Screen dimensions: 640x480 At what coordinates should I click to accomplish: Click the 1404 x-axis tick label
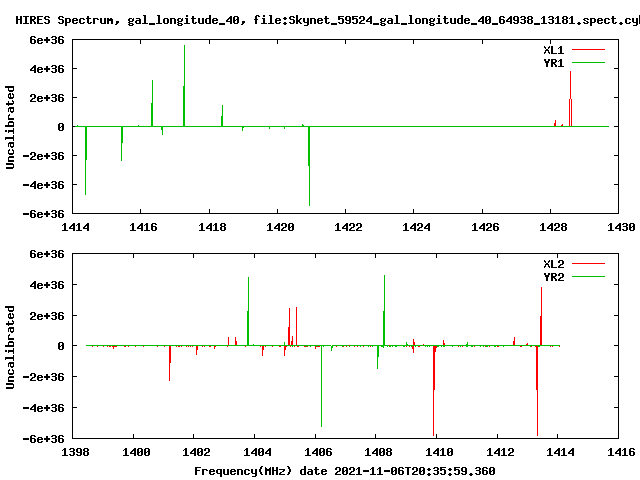click(257, 452)
